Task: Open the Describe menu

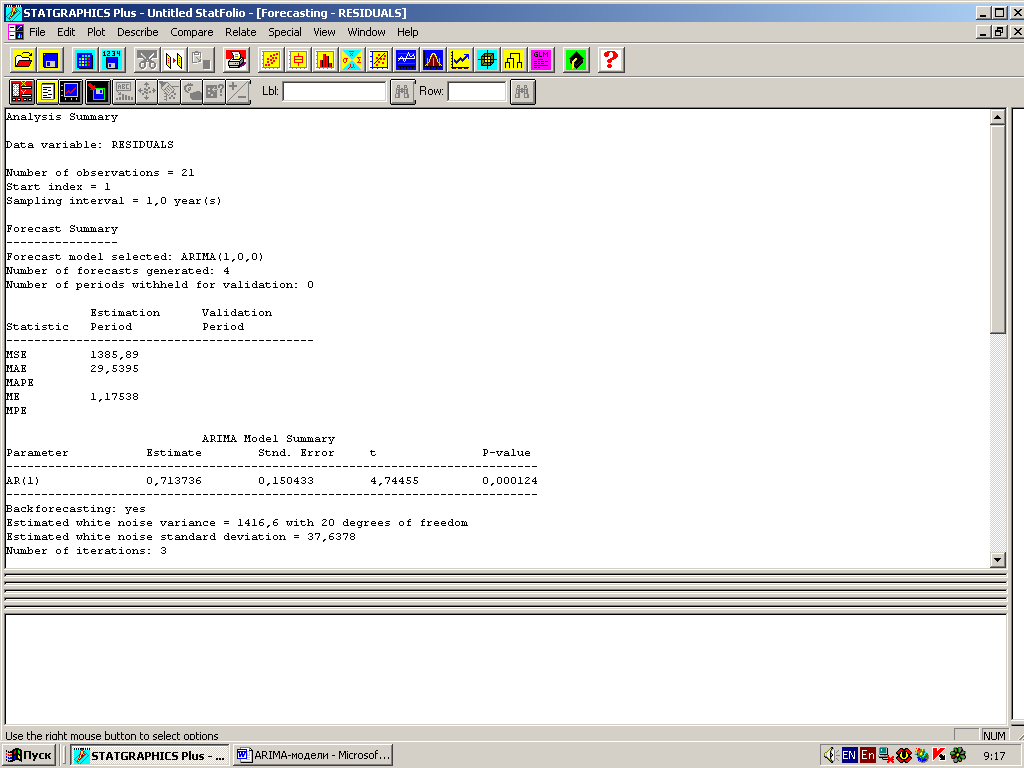Action: coord(138,32)
